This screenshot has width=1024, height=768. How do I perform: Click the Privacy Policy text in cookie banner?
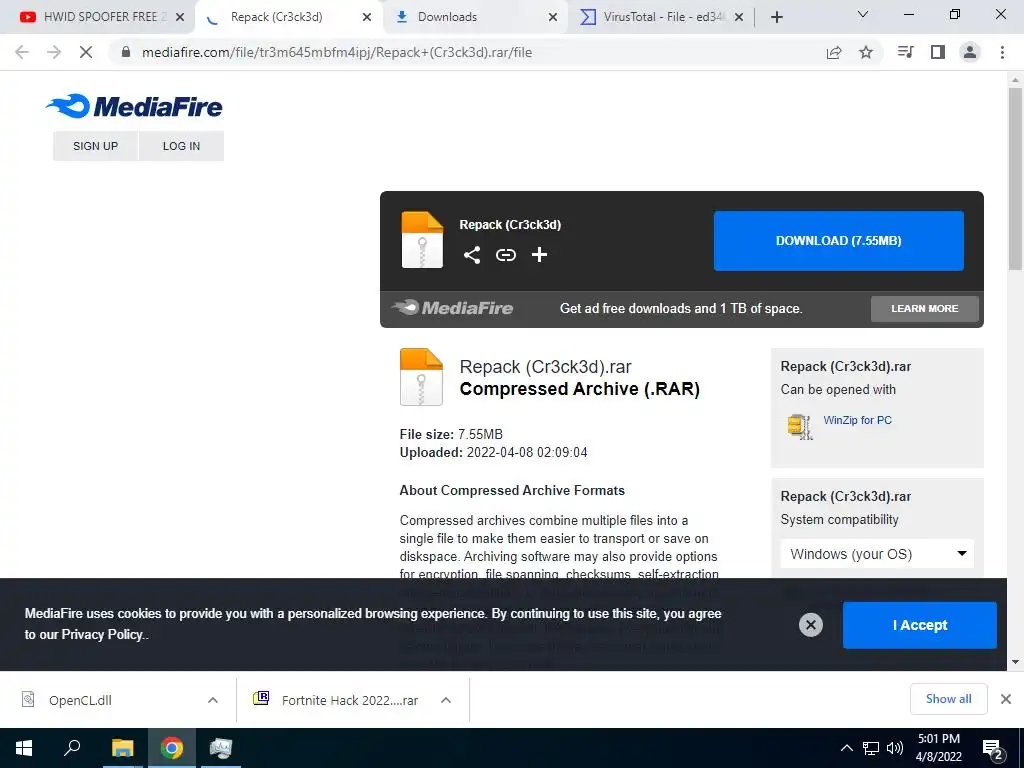pos(102,634)
